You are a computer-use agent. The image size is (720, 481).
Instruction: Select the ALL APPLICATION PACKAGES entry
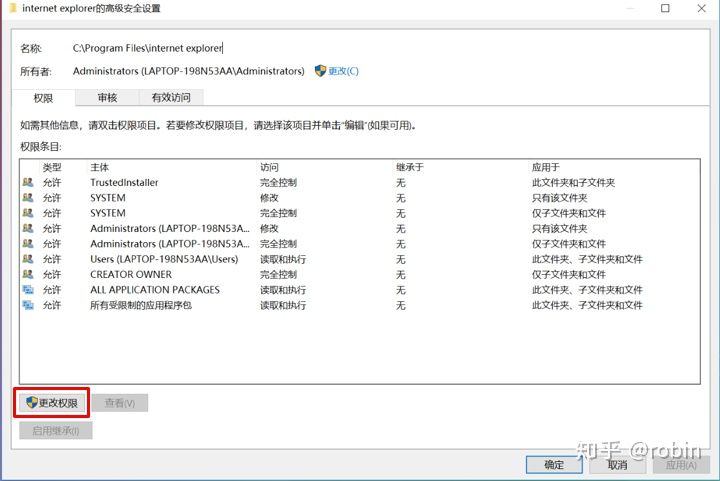360,290
